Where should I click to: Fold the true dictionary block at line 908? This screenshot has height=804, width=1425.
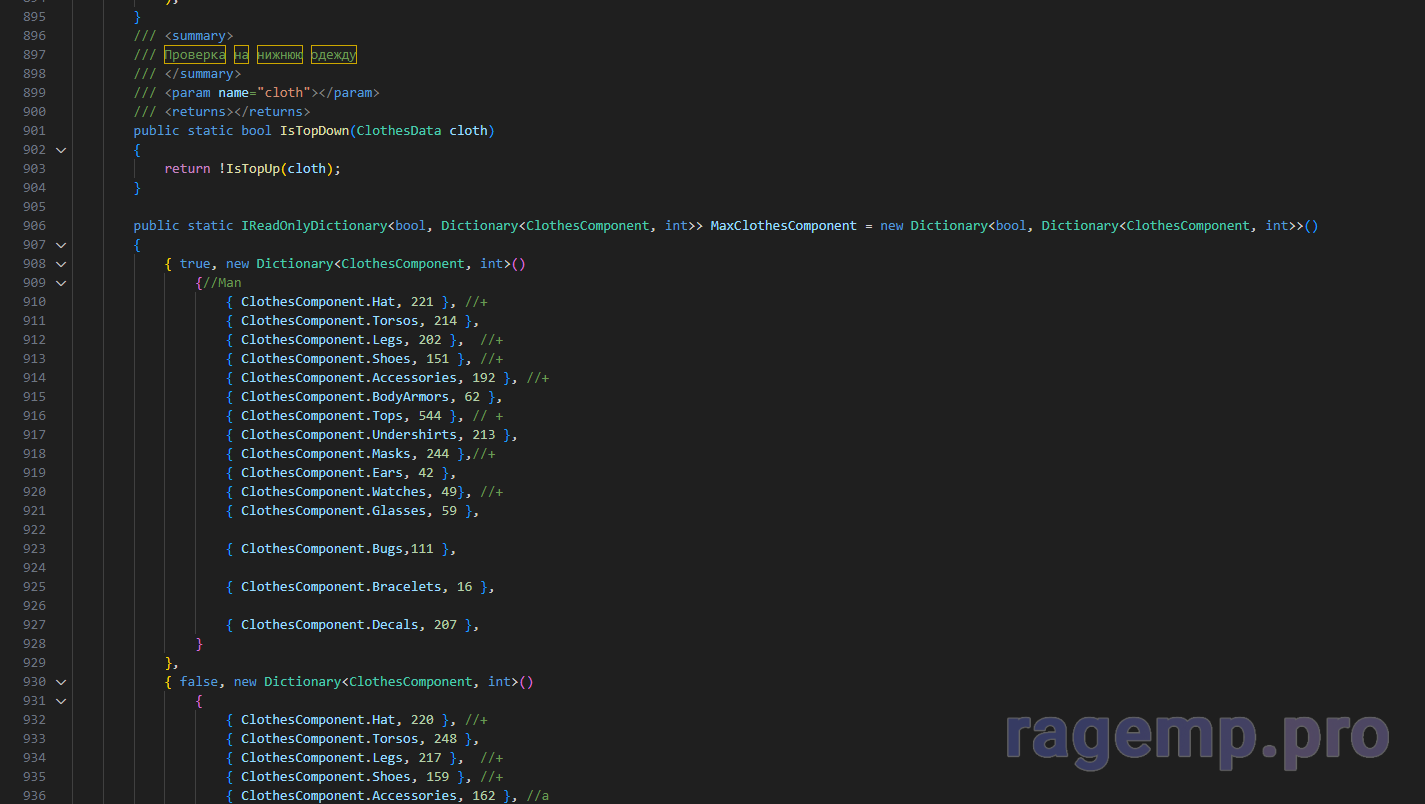61,264
